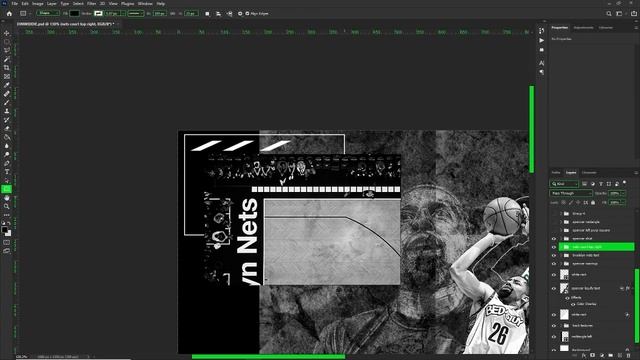Click the add layer mask icon
This screenshot has height=360, width=640.
coord(592,356)
